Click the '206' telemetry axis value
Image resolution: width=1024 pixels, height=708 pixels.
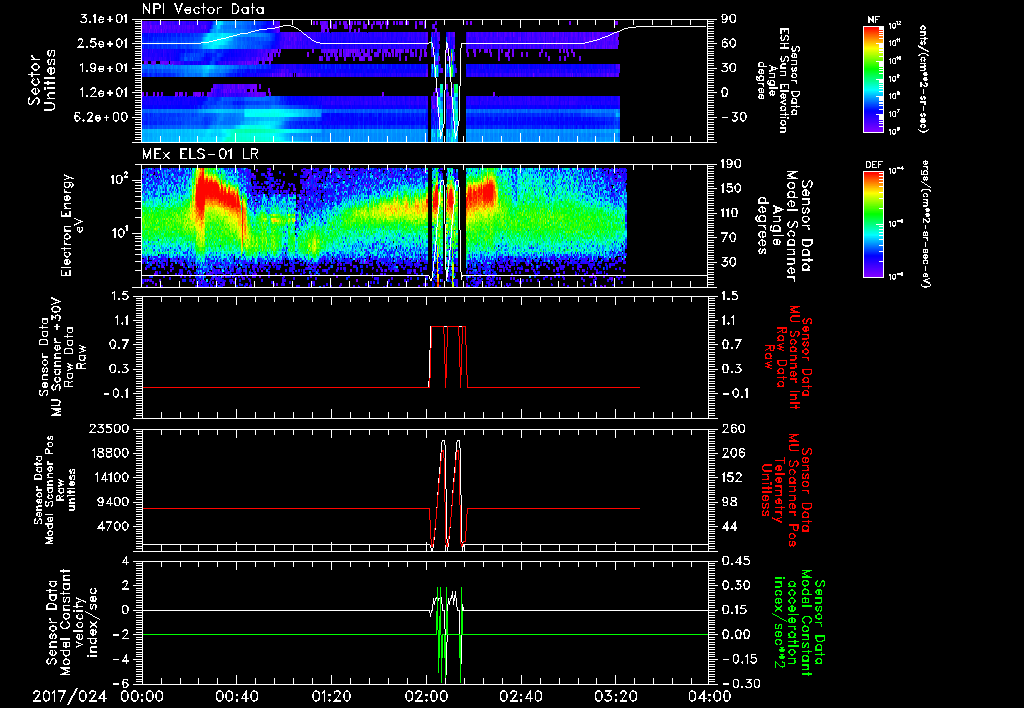733,453
